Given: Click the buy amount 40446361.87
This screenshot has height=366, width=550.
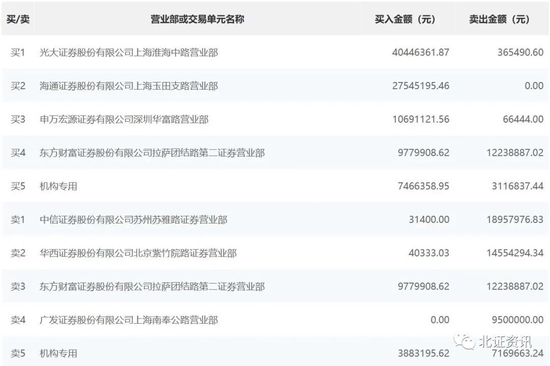Looking at the screenshot, I should pyautogui.click(x=421, y=52).
